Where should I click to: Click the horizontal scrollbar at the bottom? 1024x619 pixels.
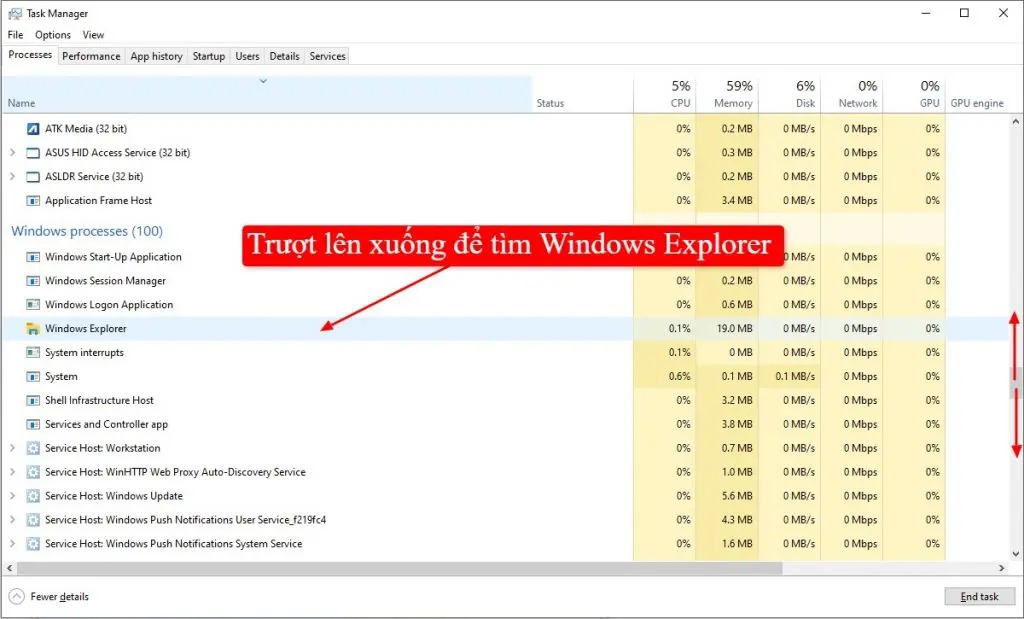(400, 568)
